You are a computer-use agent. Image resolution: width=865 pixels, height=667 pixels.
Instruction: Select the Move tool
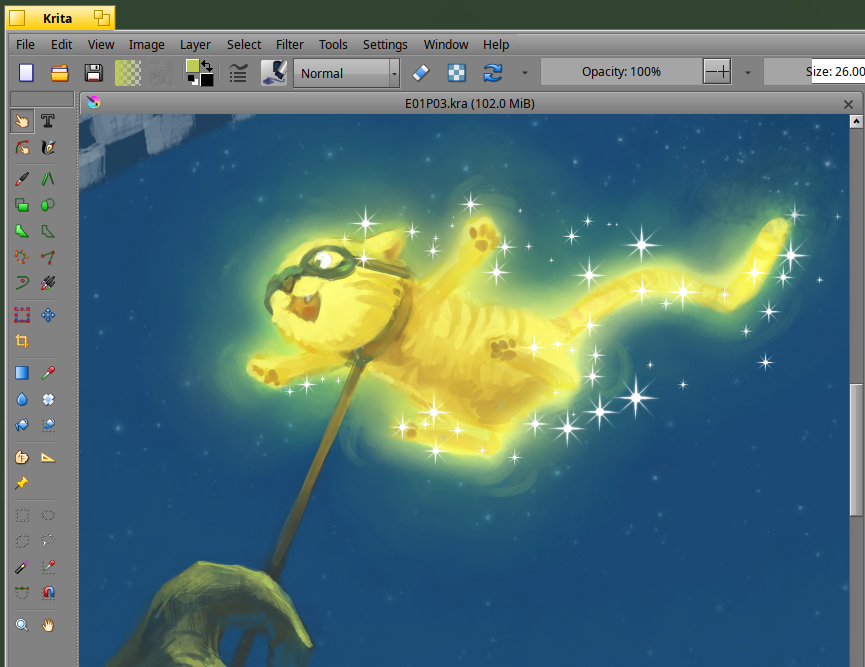[48, 315]
